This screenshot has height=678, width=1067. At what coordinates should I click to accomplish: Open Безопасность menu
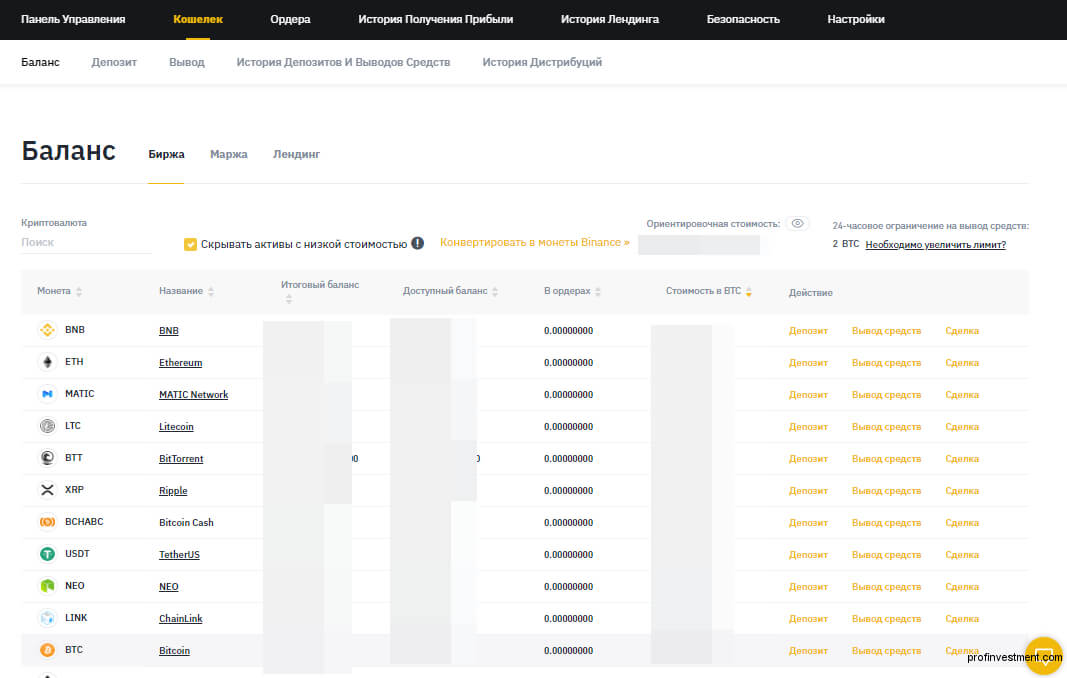(743, 19)
